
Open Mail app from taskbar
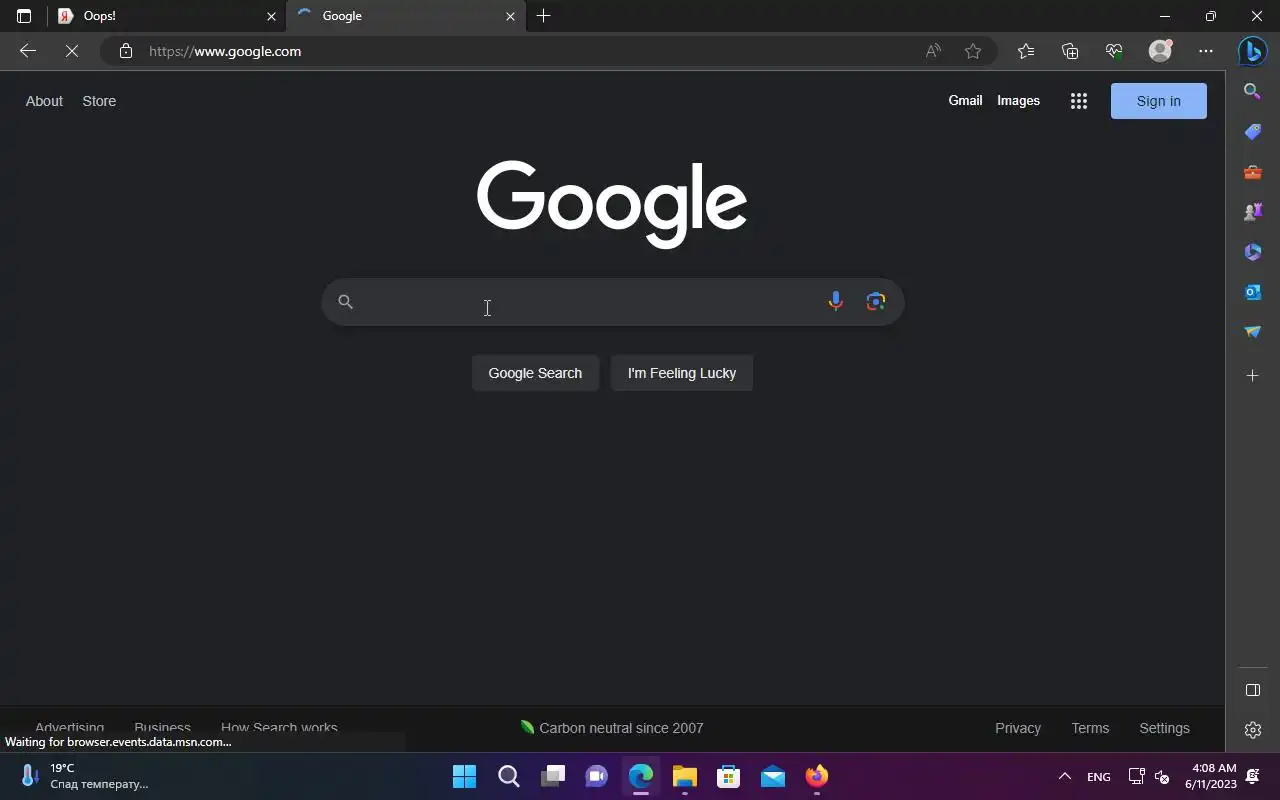tap(773, 776)
